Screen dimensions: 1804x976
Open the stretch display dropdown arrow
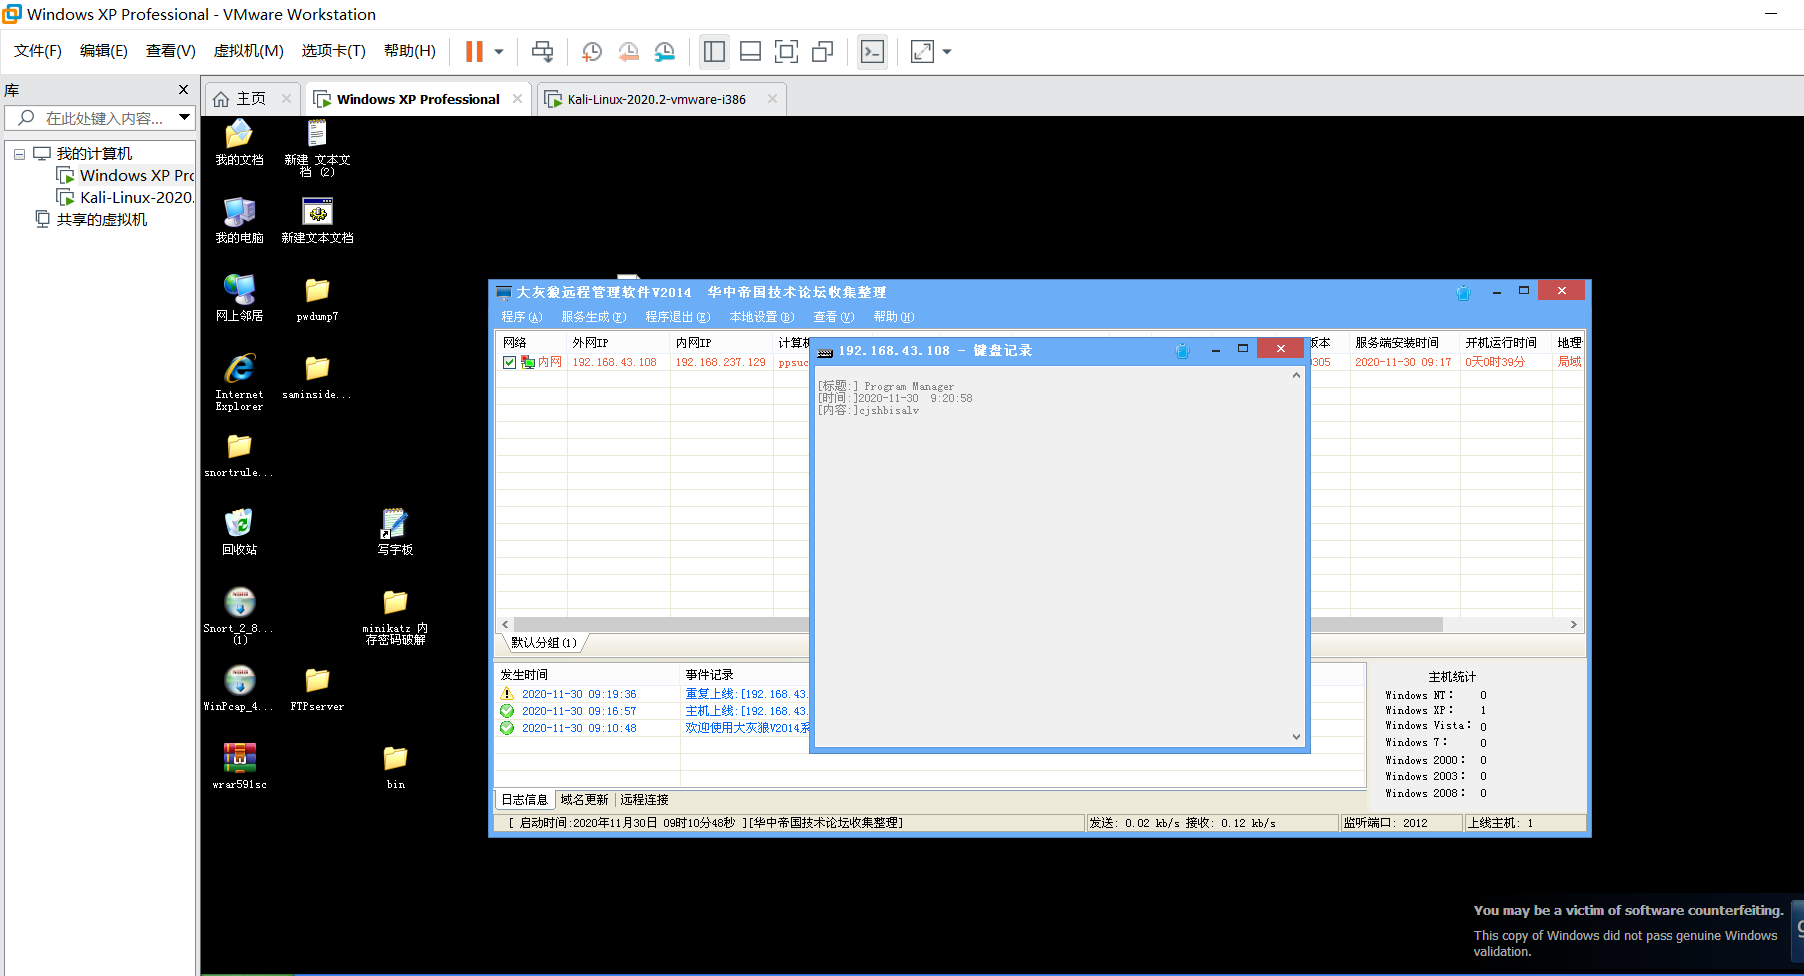tap(947, 52)
